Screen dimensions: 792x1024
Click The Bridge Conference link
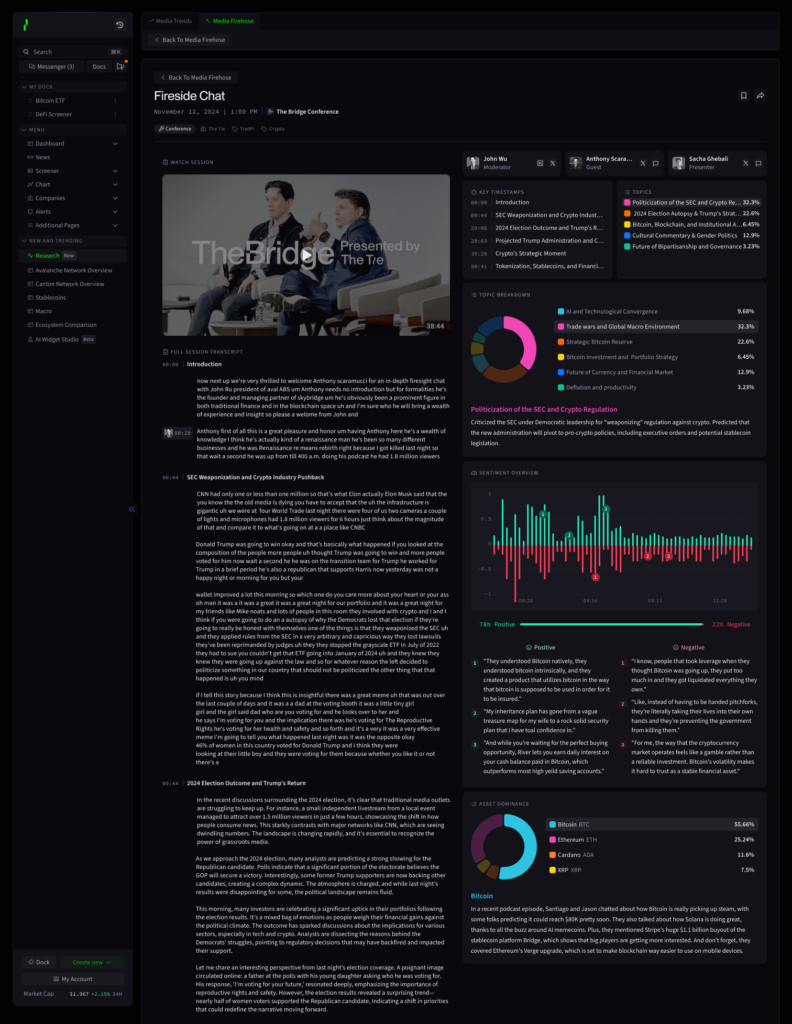[307, 112]
